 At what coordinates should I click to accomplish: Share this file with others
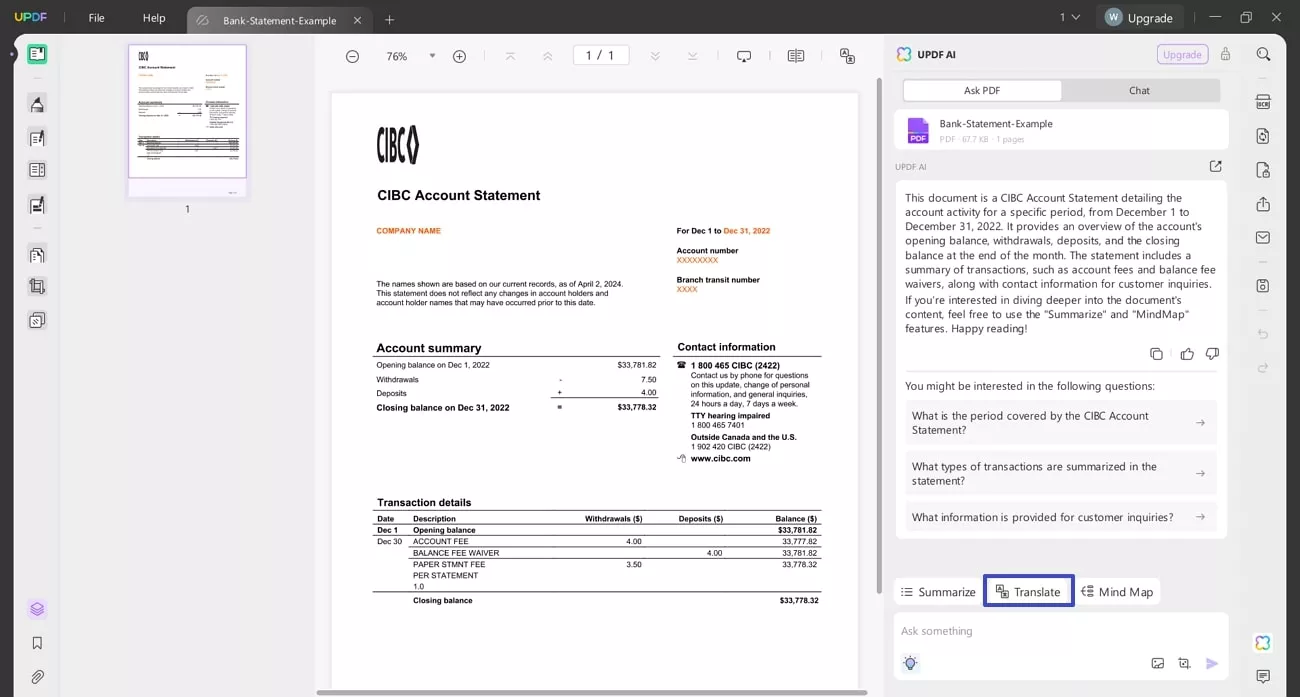1263,204
